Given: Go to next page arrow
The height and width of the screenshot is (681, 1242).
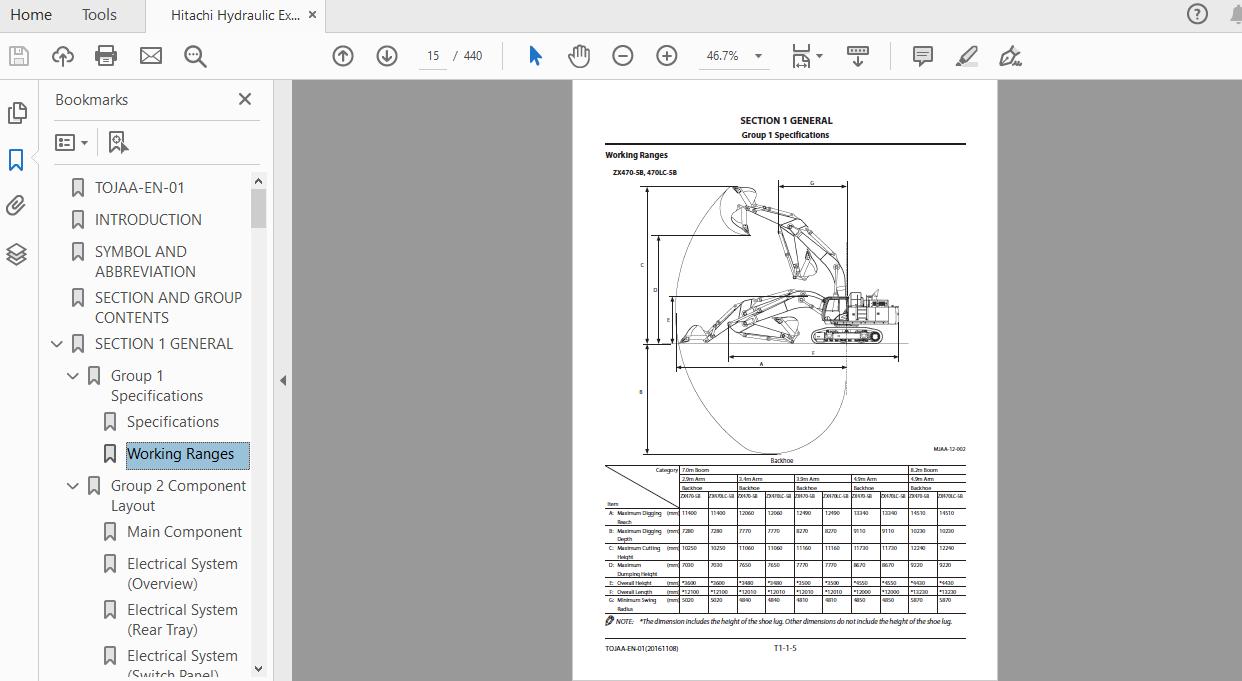Looking at the screenshot, I should coord(387,56).
